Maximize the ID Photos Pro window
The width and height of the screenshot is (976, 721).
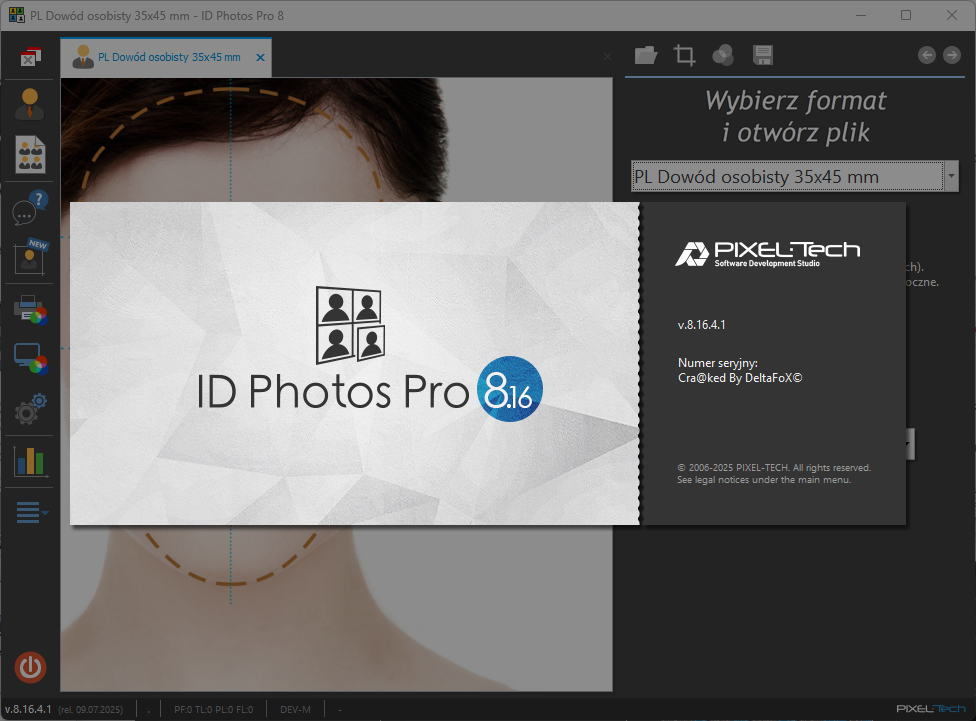pos(906,15)
